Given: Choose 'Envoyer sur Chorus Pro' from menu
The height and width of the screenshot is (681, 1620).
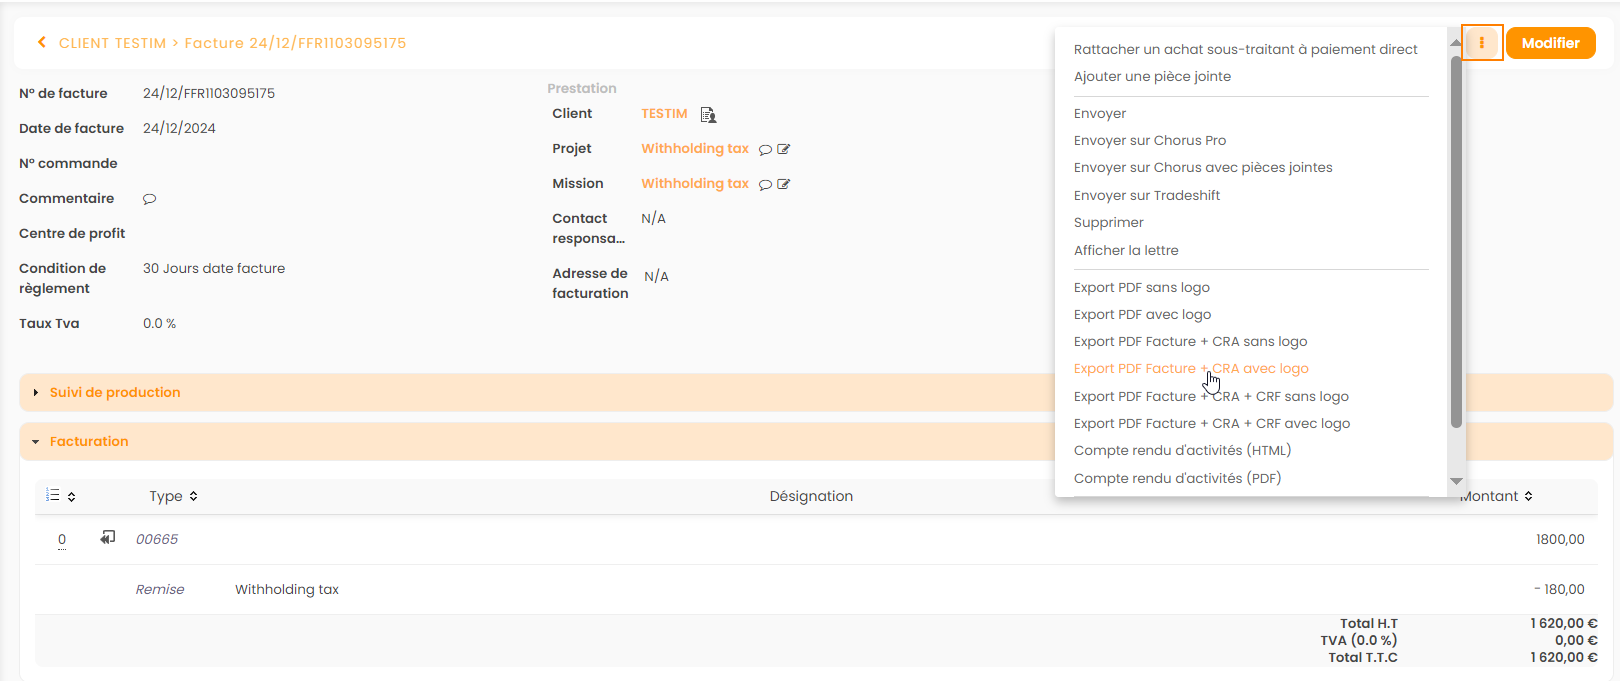Looking at the screenshot, I should (x=1149, y=141).
